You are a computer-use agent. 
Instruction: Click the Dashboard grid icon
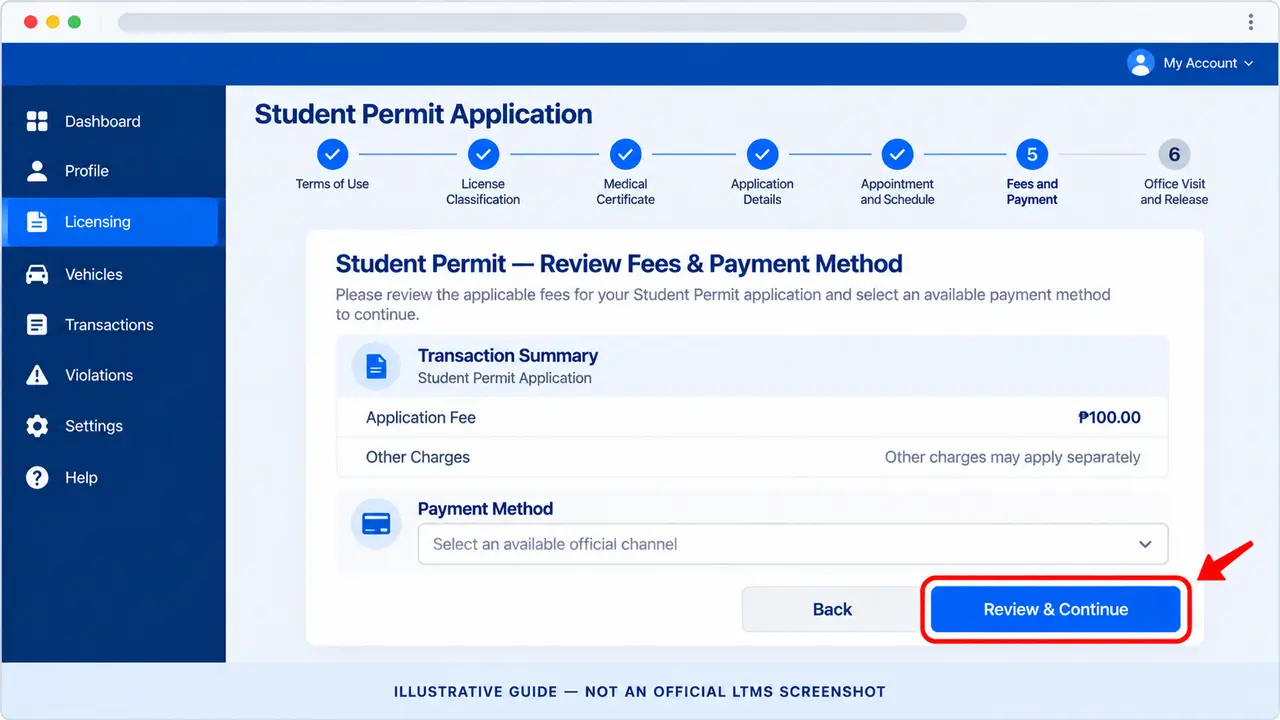(37, 122)
